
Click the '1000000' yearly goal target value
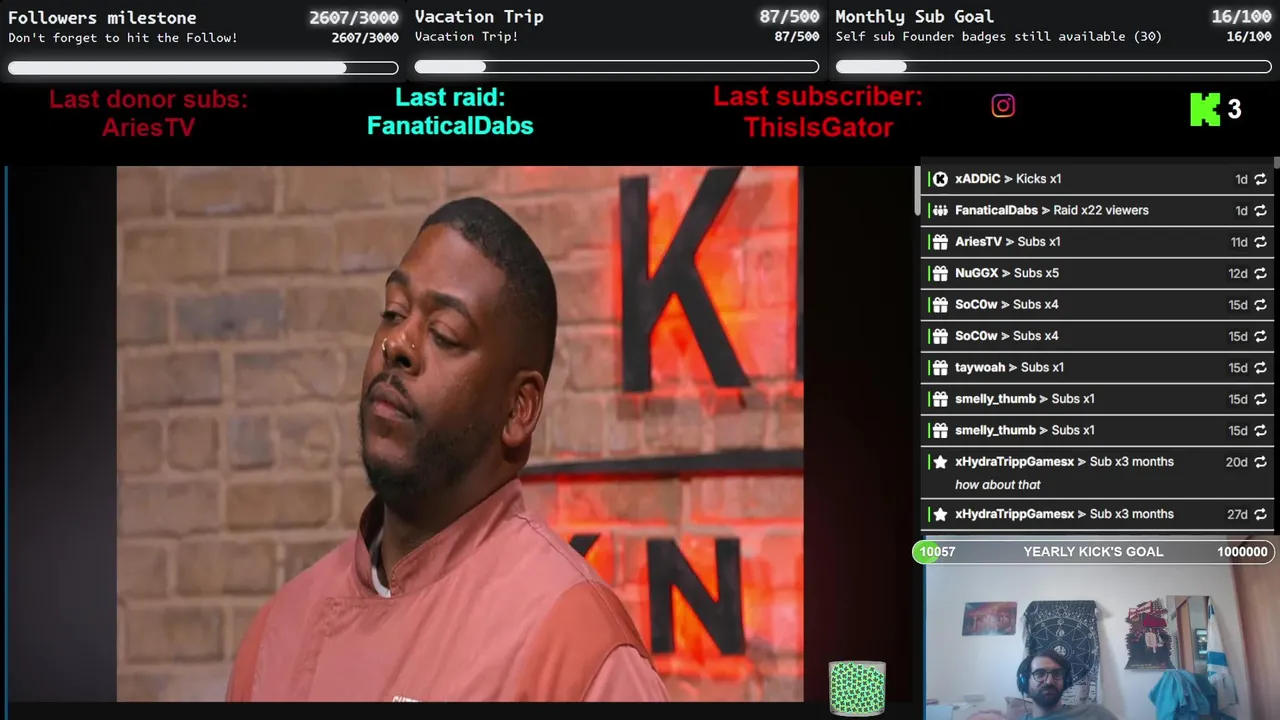pyautogui.click(x=1242, y=552)
